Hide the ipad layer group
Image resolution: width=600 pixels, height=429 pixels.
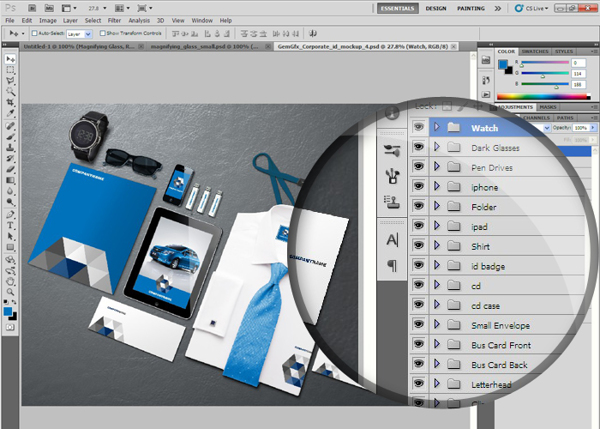tap(419, 226)
